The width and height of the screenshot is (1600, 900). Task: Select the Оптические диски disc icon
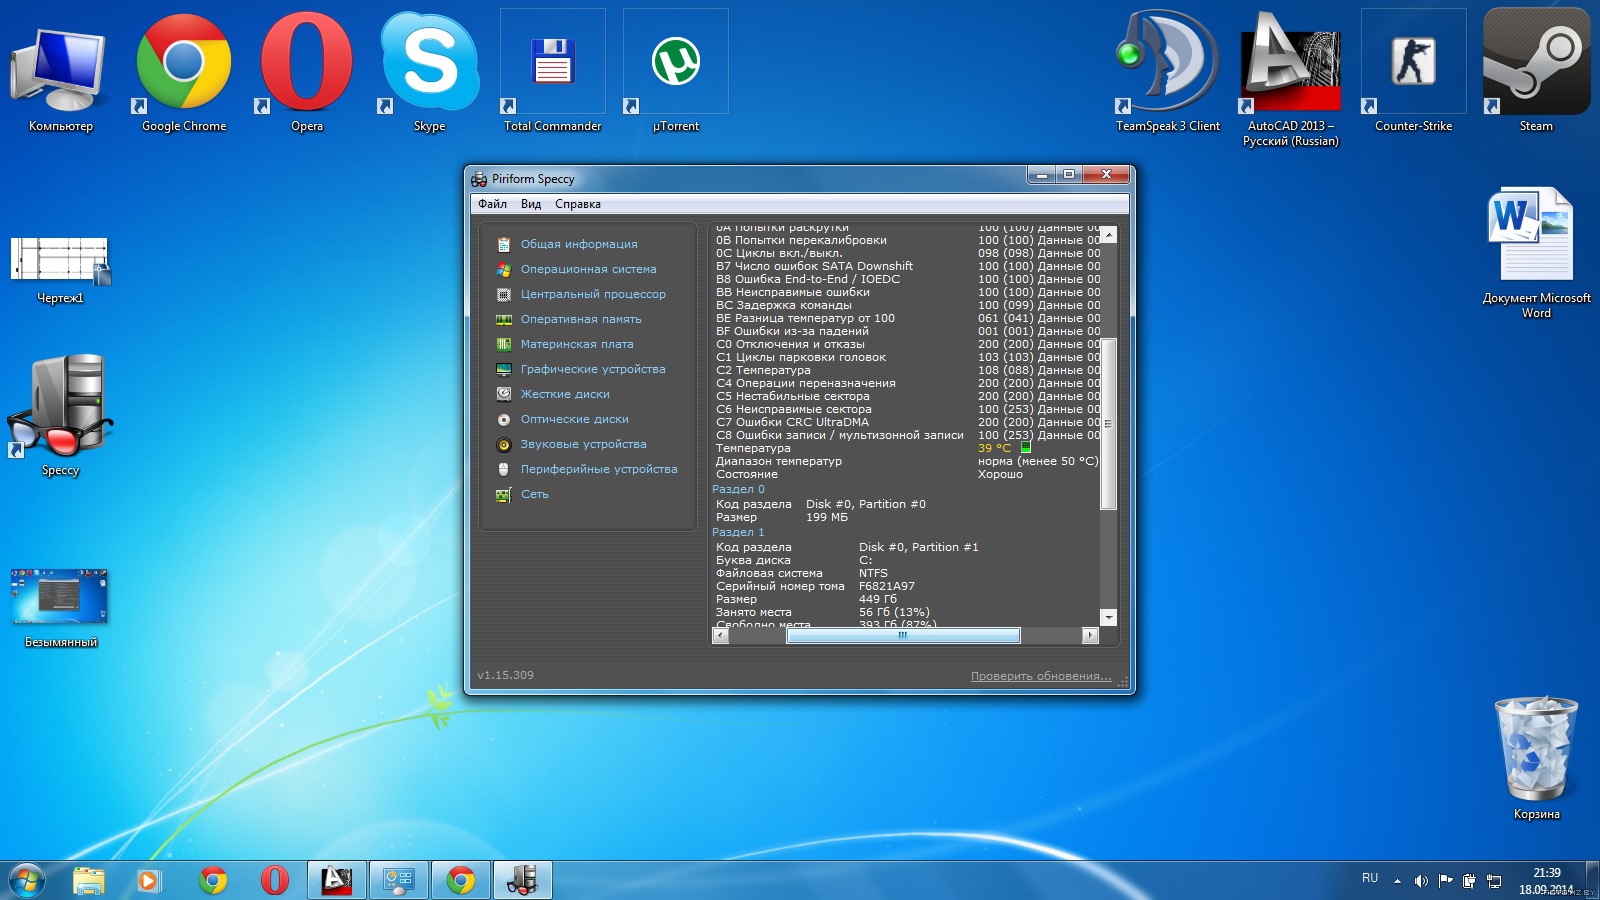point(504,419)
